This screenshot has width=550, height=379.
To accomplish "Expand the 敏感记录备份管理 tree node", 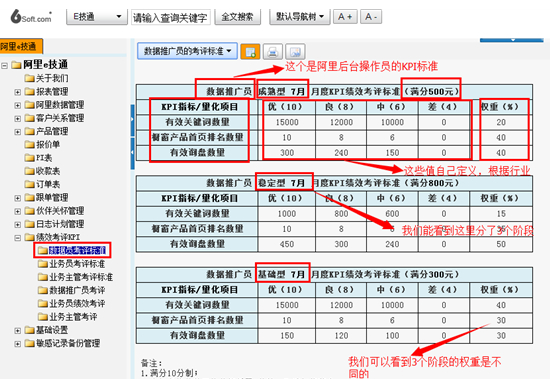I will (x=18, y=344).
